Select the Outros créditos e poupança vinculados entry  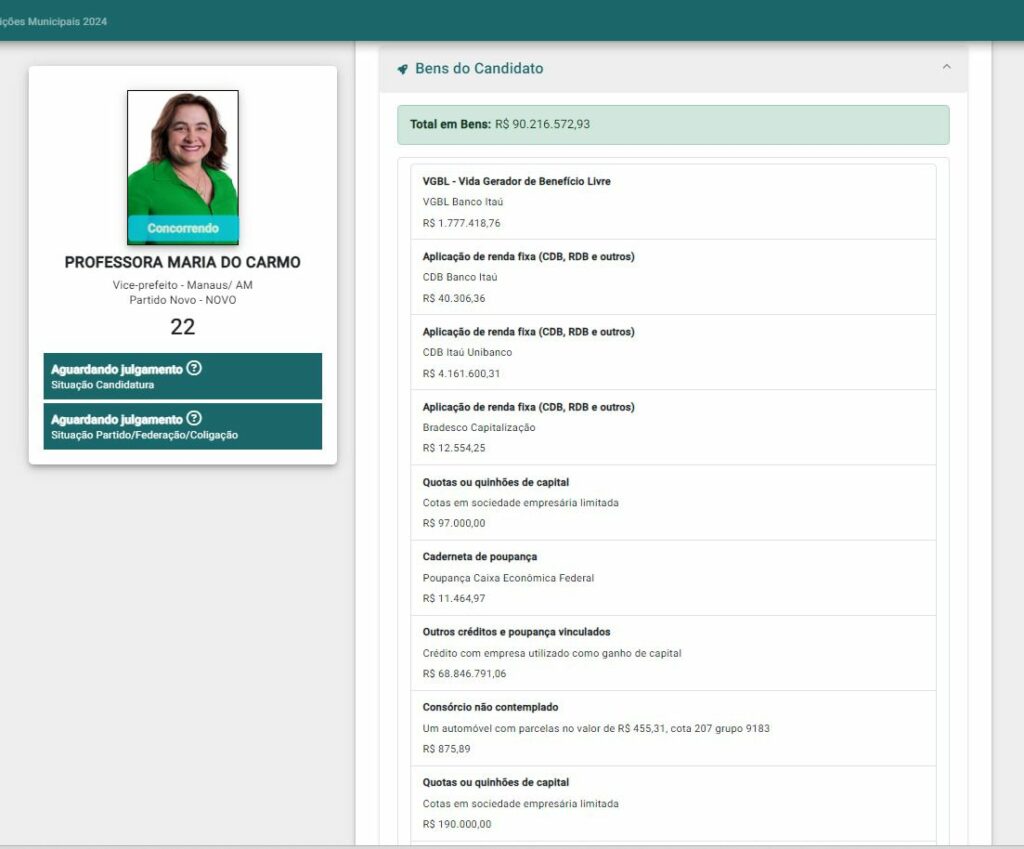(x=672, y=653)
